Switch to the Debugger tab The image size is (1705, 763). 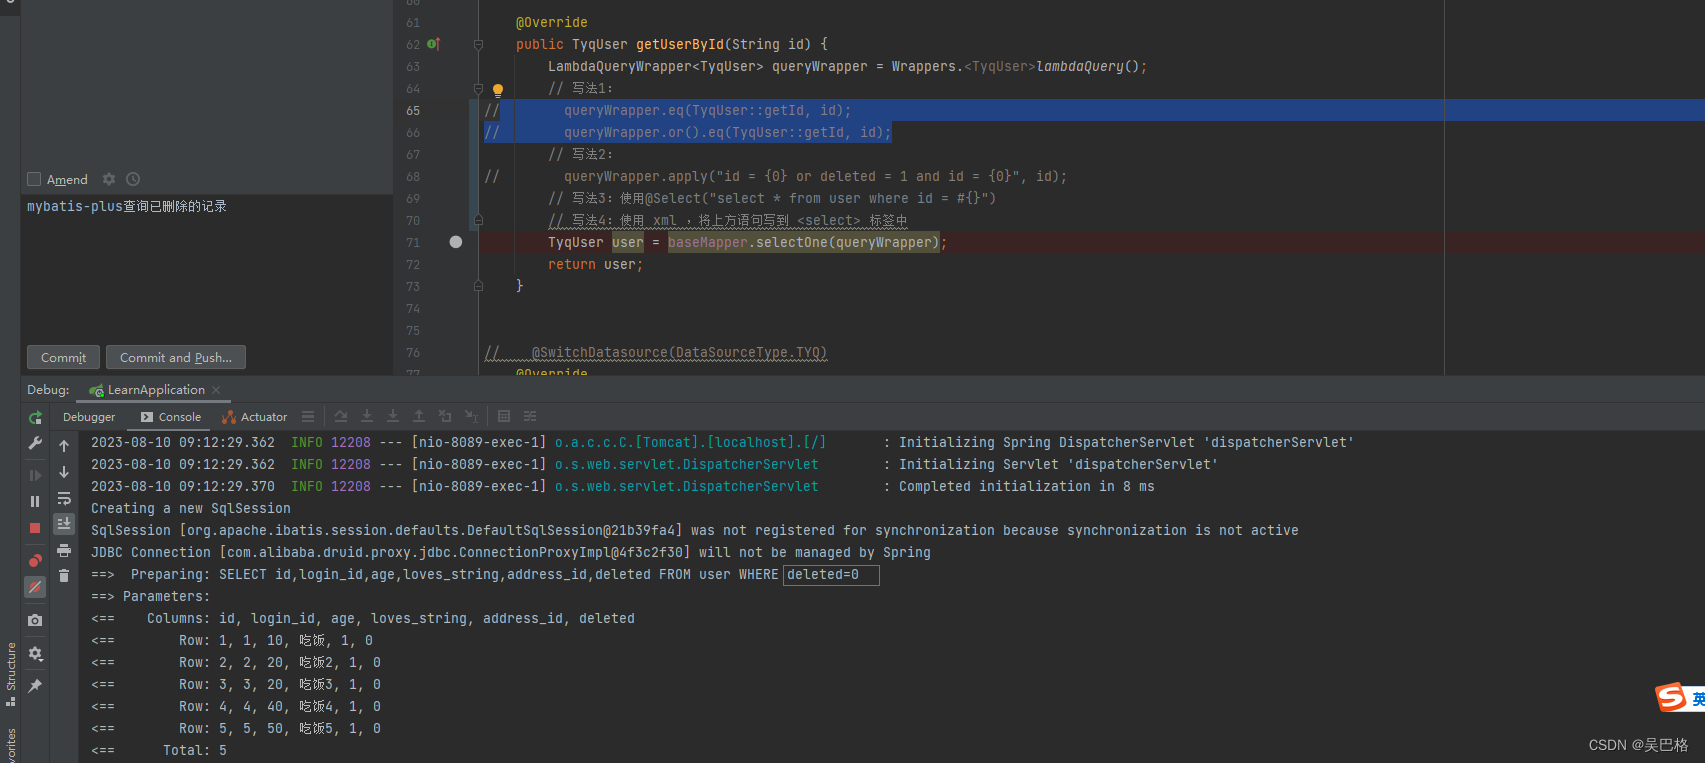coord(89,417)
